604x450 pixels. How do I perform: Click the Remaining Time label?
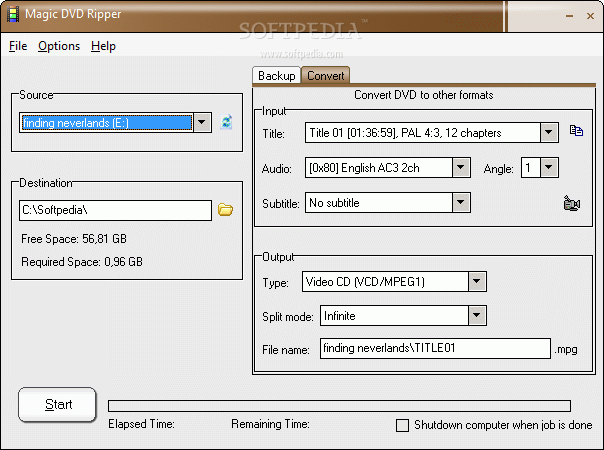270,424
